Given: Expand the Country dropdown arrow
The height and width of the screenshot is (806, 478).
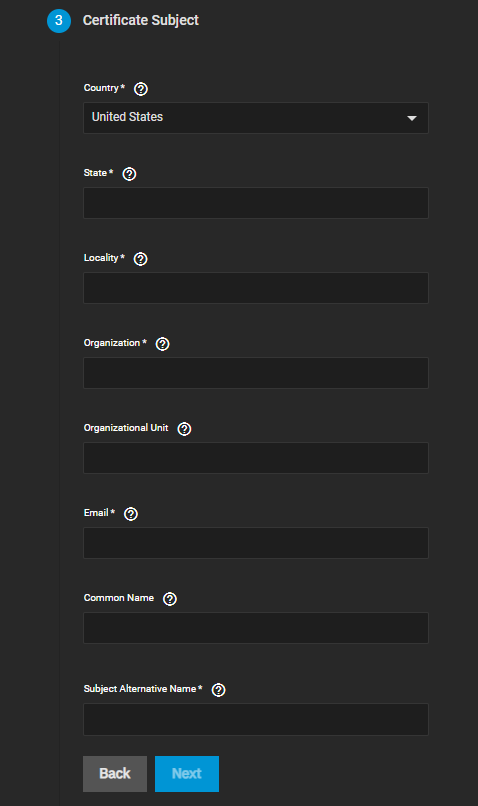Looking at the screenshot, I should pos(412,118).
